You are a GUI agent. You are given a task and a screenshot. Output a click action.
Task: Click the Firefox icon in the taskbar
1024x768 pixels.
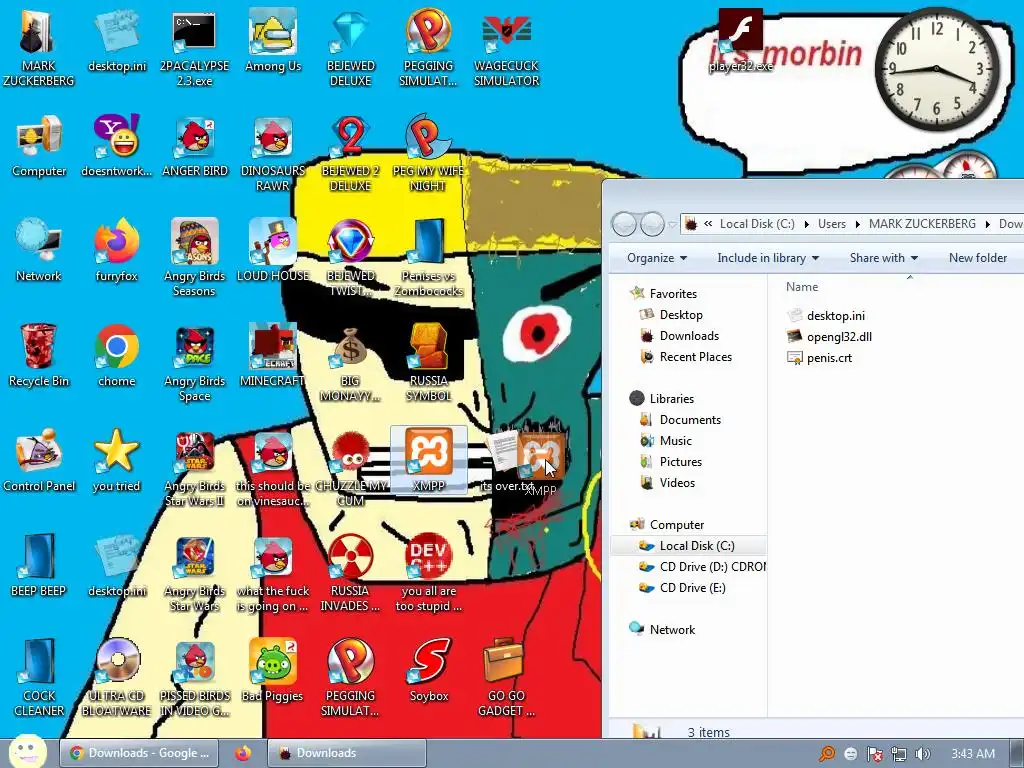(x=244, y=753)
